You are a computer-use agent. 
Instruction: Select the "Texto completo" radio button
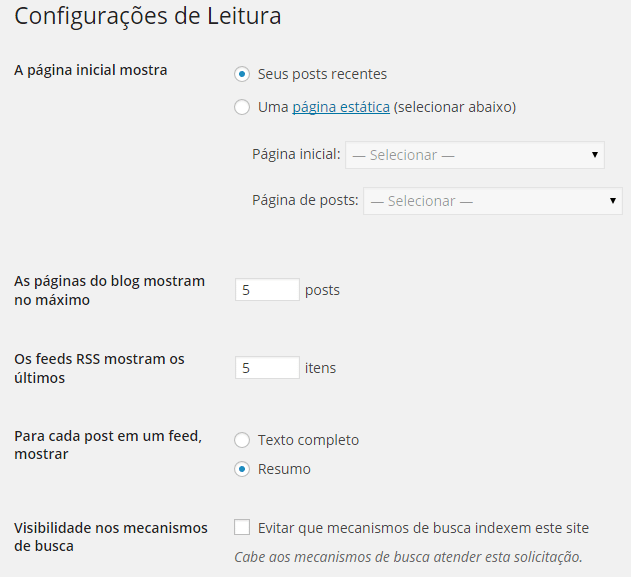tap(242, 440)
